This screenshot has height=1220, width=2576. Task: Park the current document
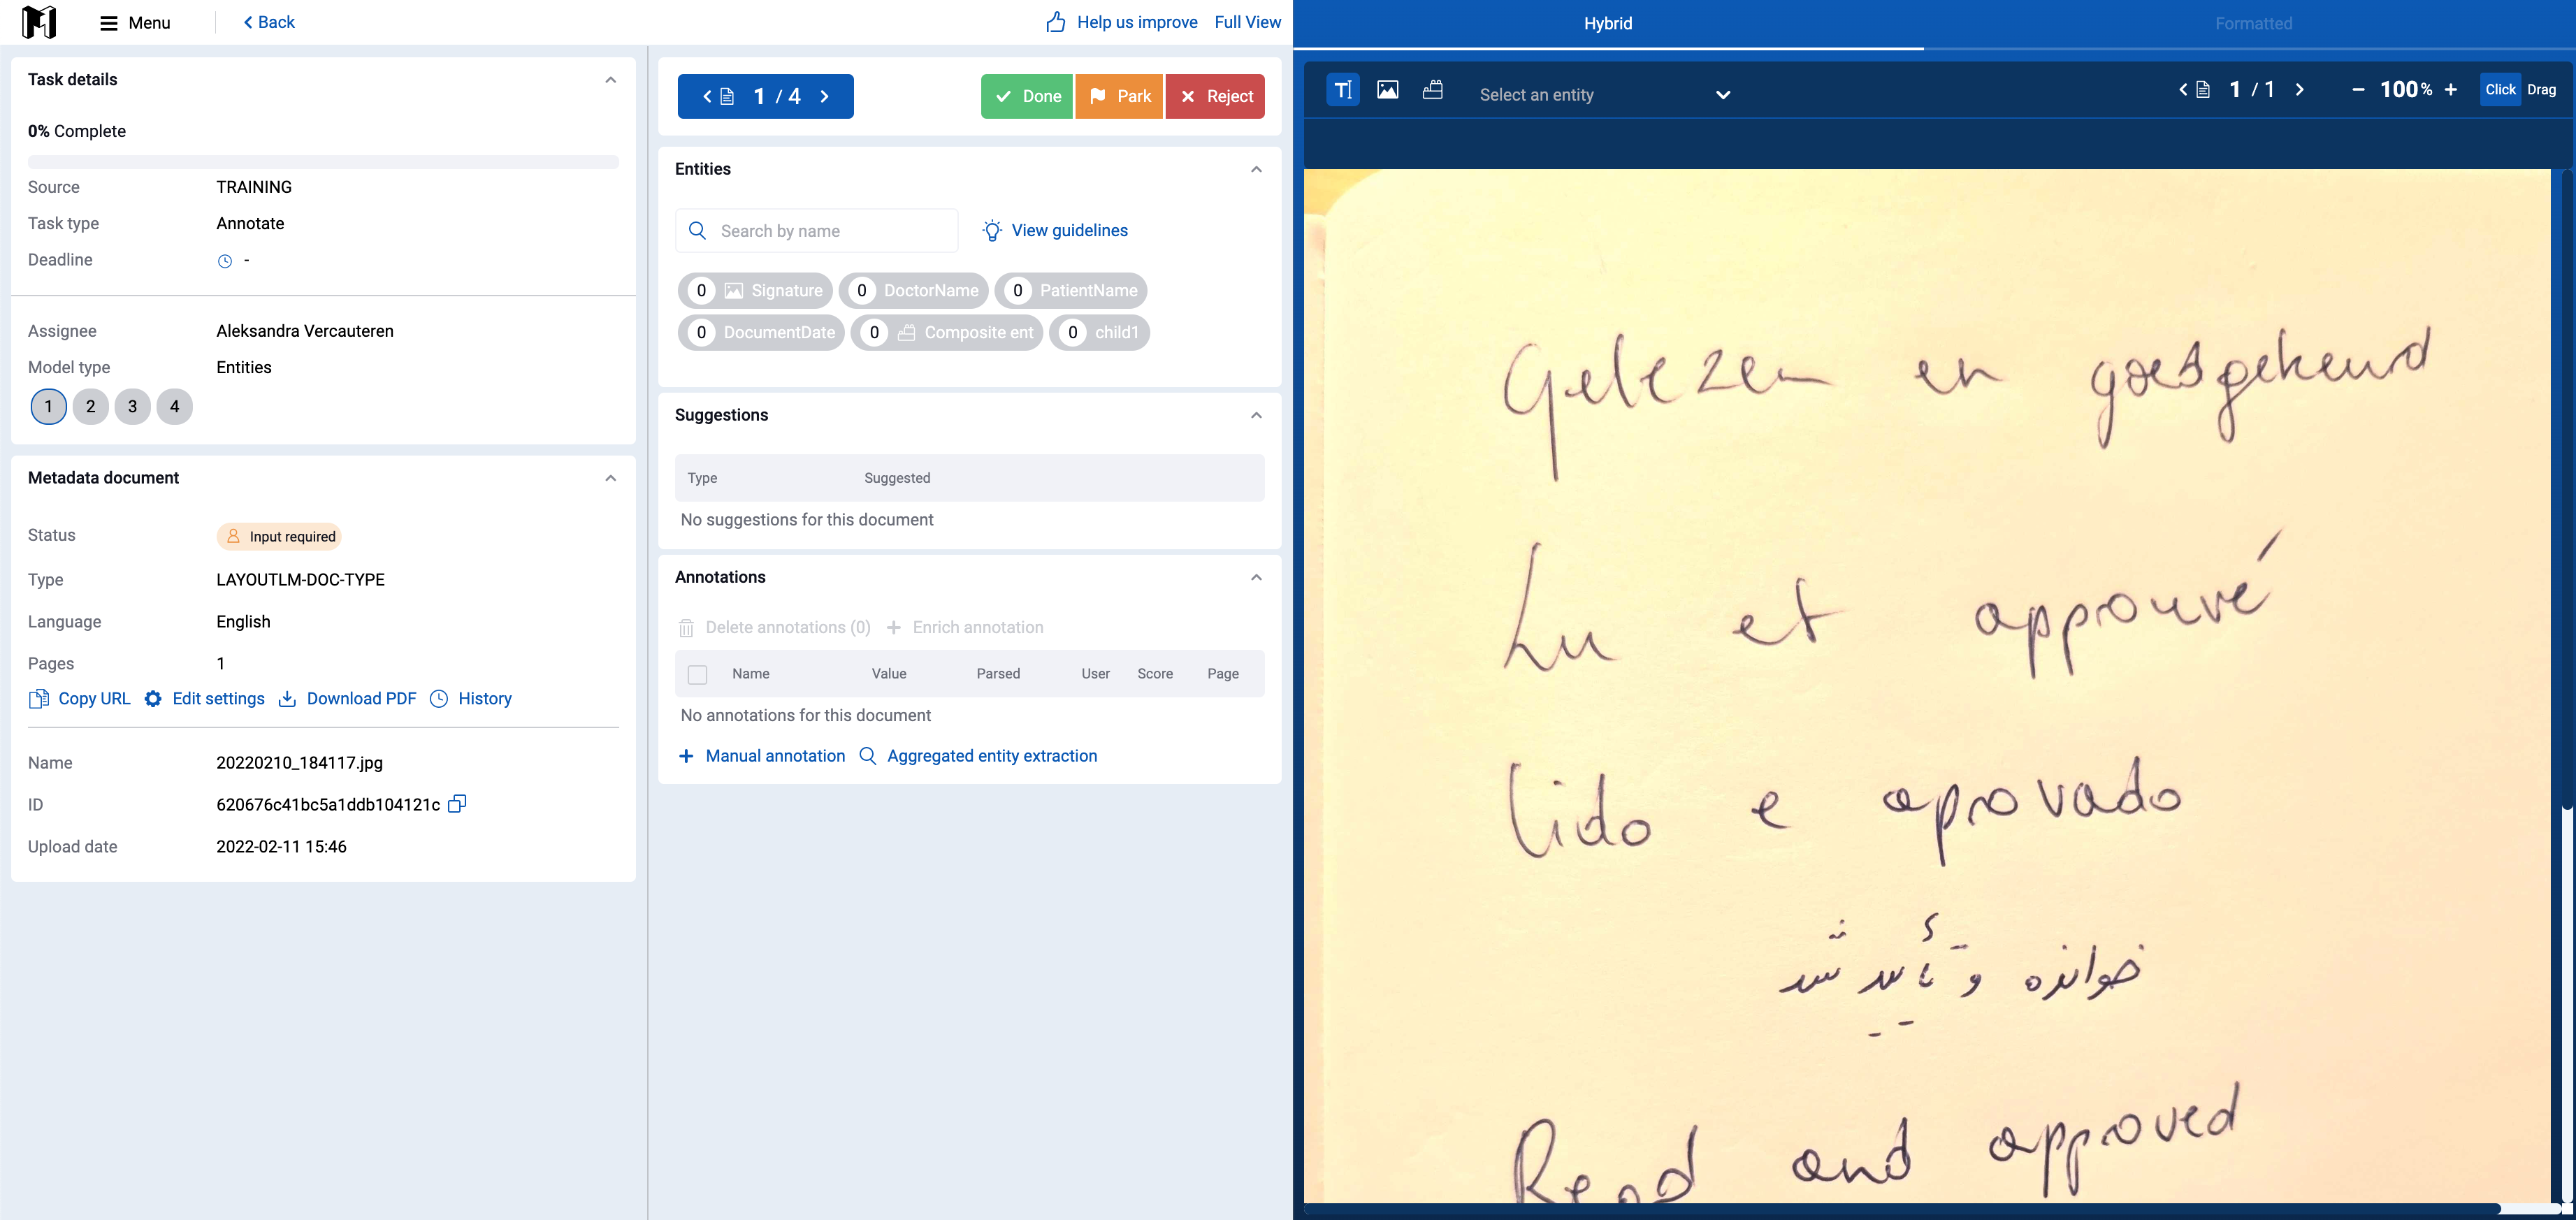(x=1119, y=96)
